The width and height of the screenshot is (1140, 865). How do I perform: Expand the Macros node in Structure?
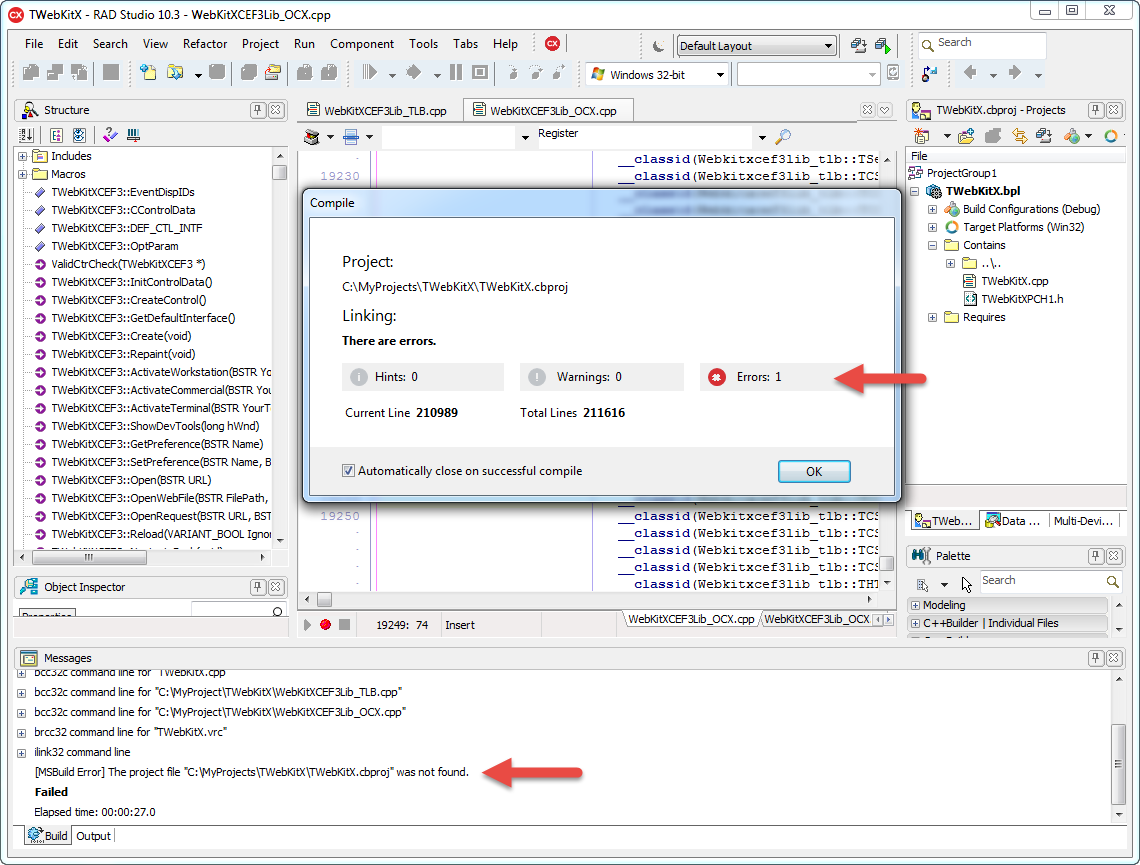click(23, 174)
